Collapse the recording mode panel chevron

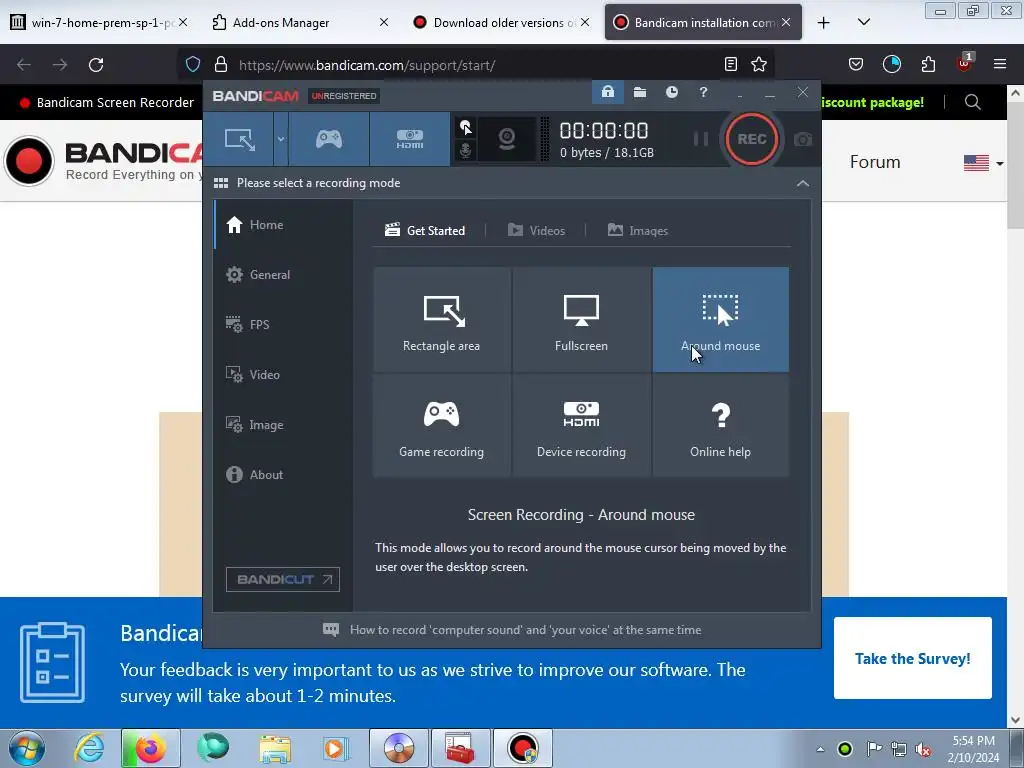[803, 184]
